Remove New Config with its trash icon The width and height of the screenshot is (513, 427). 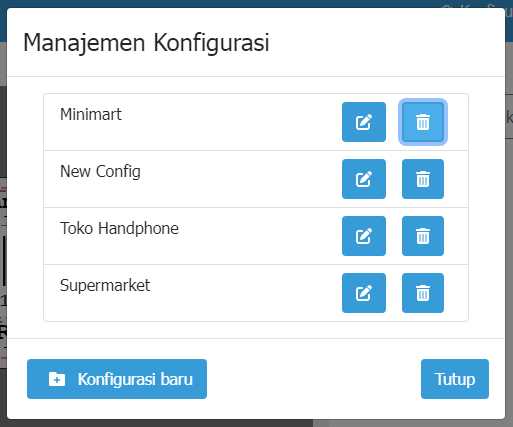pyautogui.click(x=423, y=179)
